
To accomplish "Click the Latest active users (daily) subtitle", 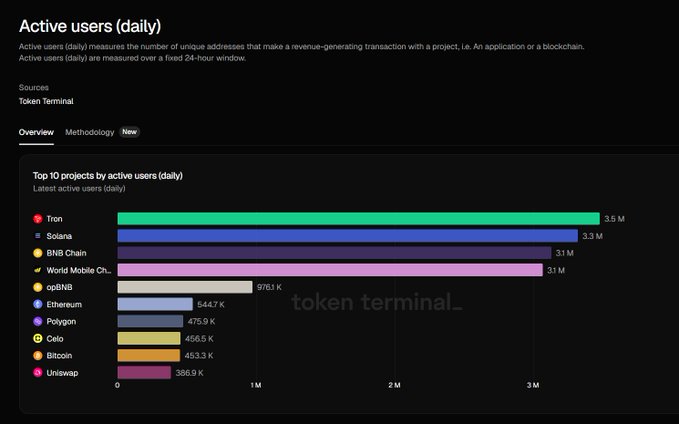I will tap(79, 188).
